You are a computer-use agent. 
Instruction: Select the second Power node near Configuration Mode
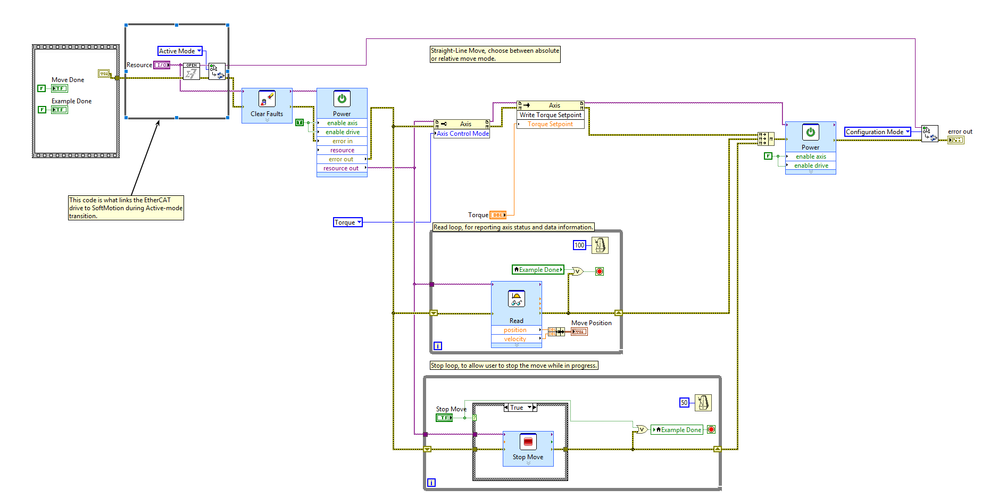coord(810,148)
